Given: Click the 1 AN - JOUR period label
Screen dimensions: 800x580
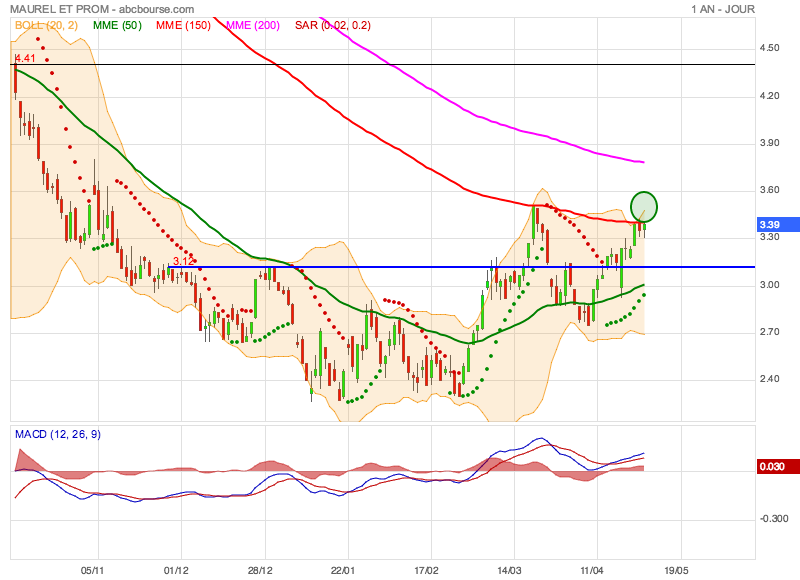Looking at the screenshot, I should pyautogui.click(x=722, y=9).
